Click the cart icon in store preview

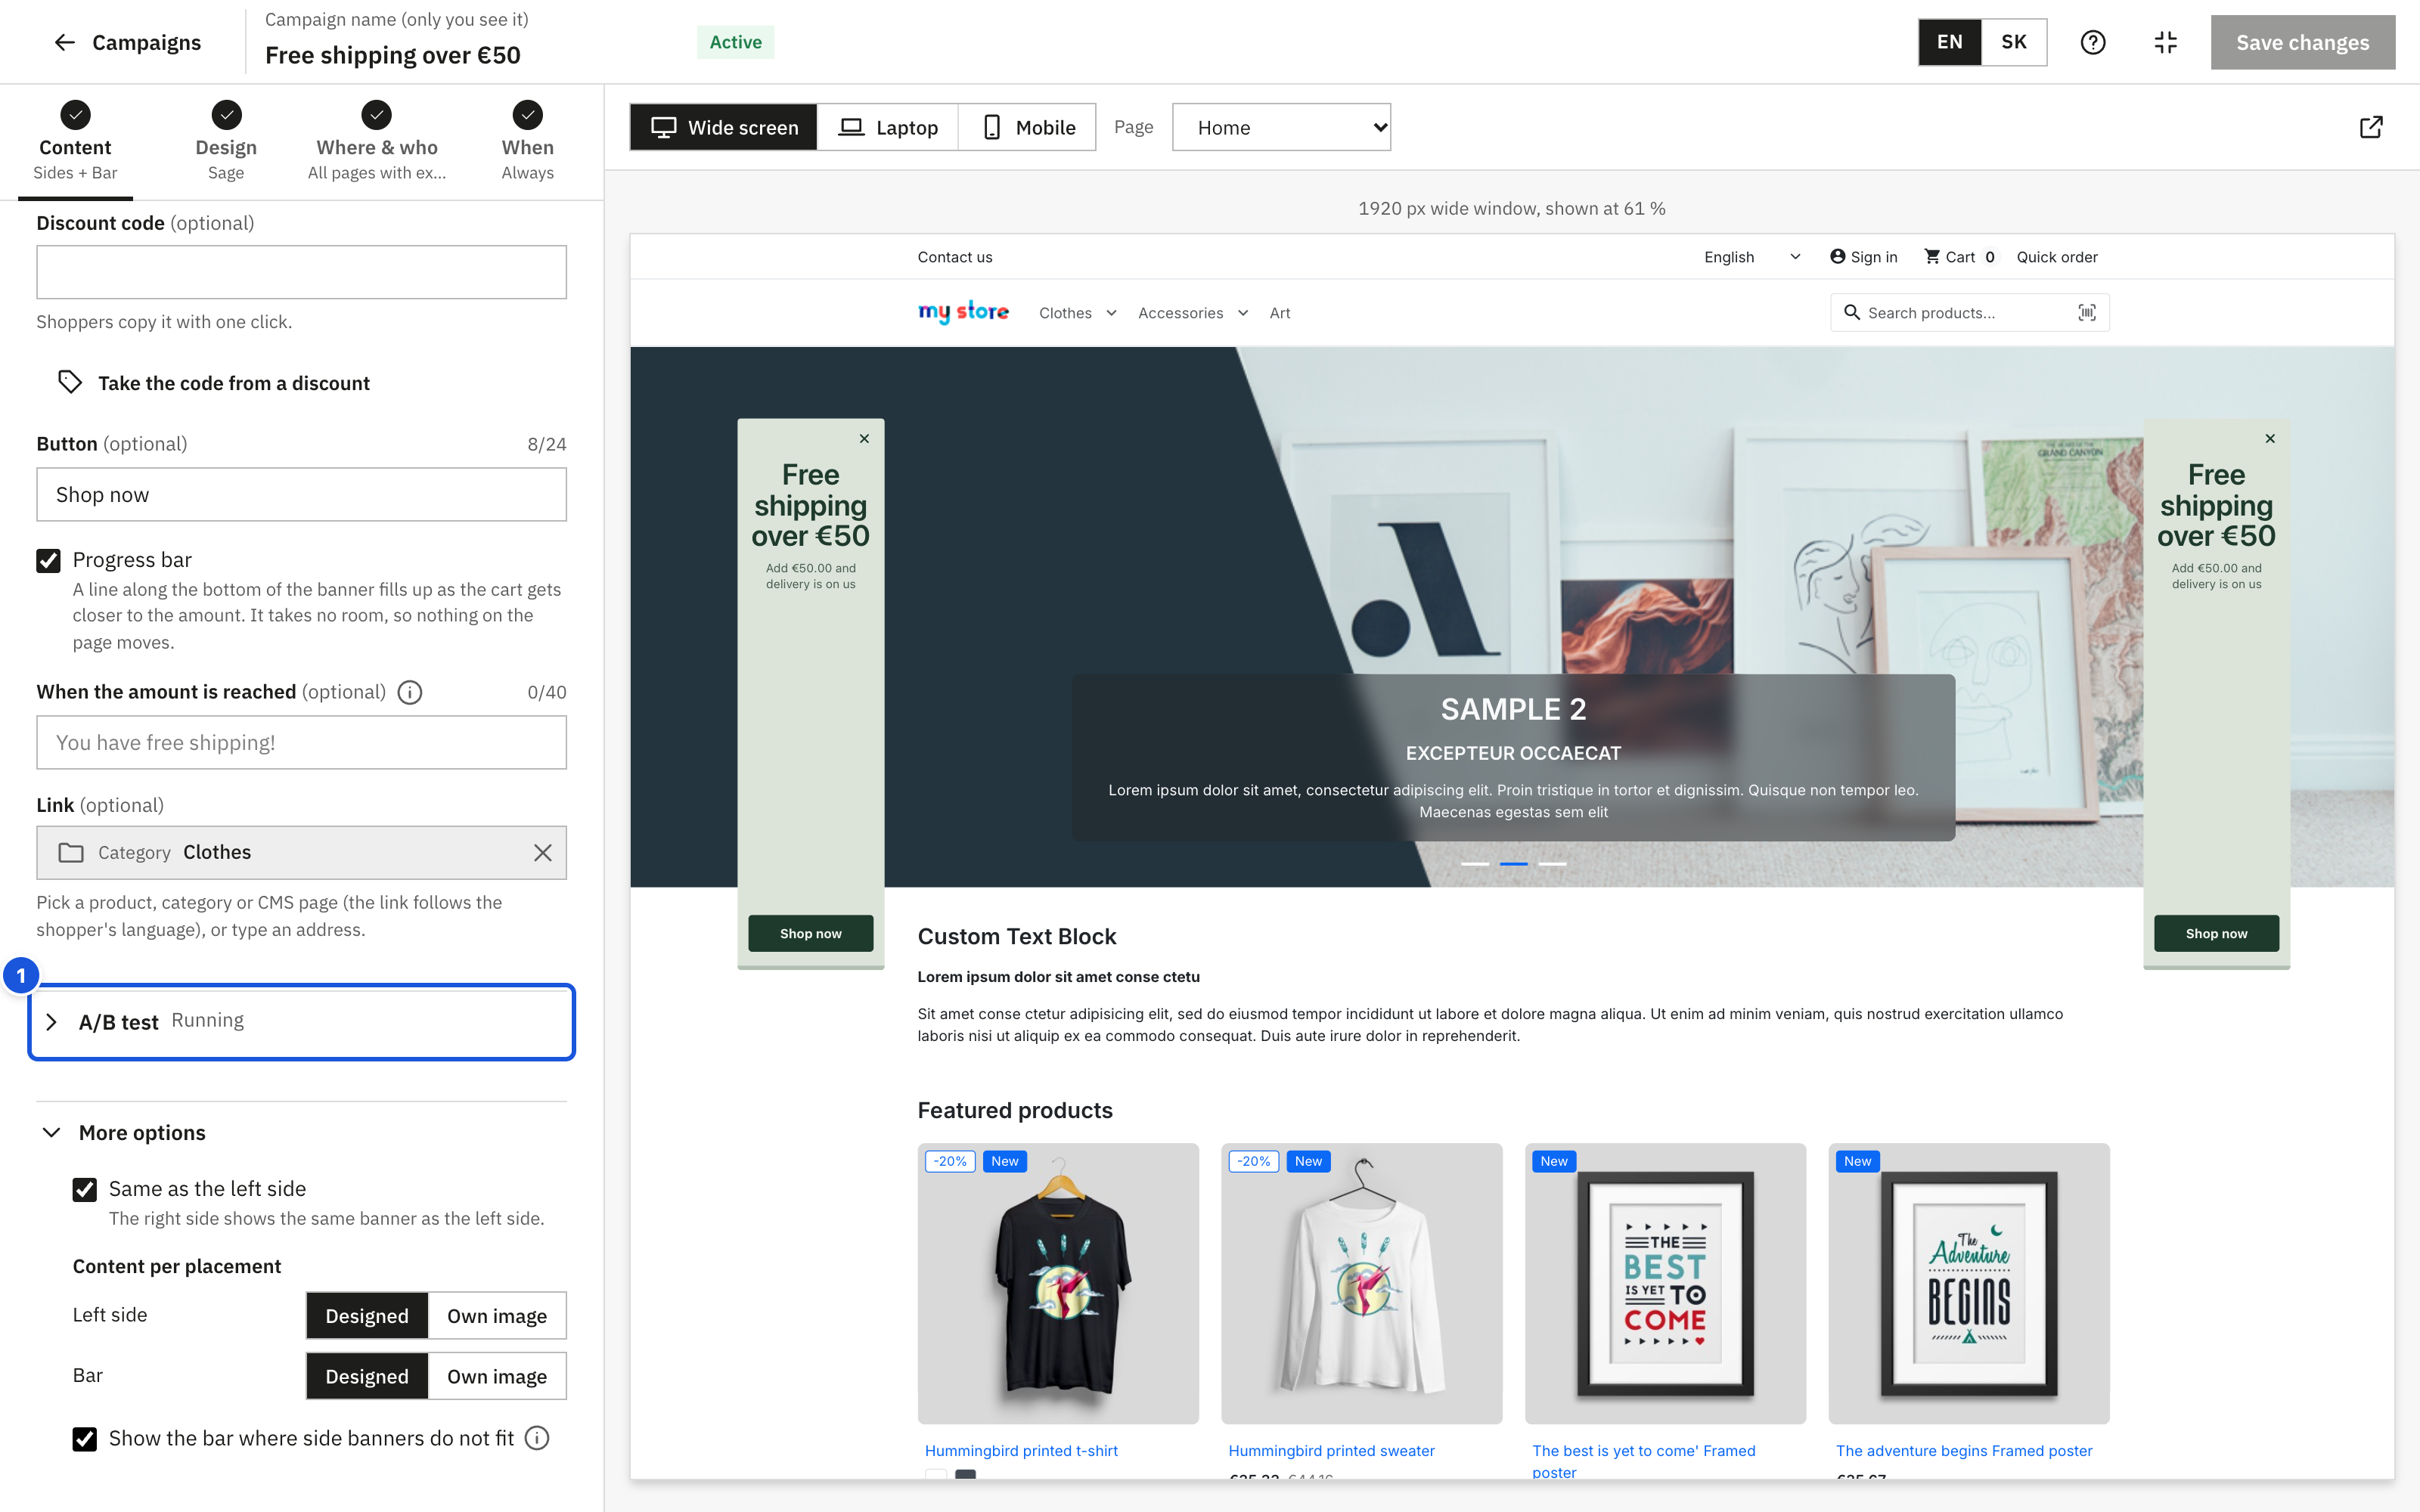tap(1932, 256)
